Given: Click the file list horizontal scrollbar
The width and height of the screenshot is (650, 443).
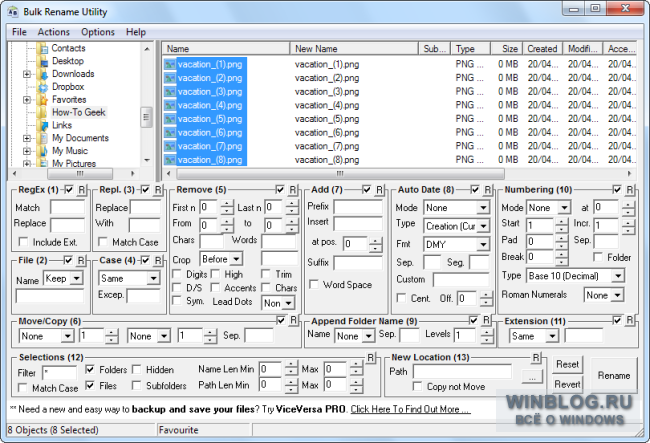Looking at the screenshot, I should 340,173.
